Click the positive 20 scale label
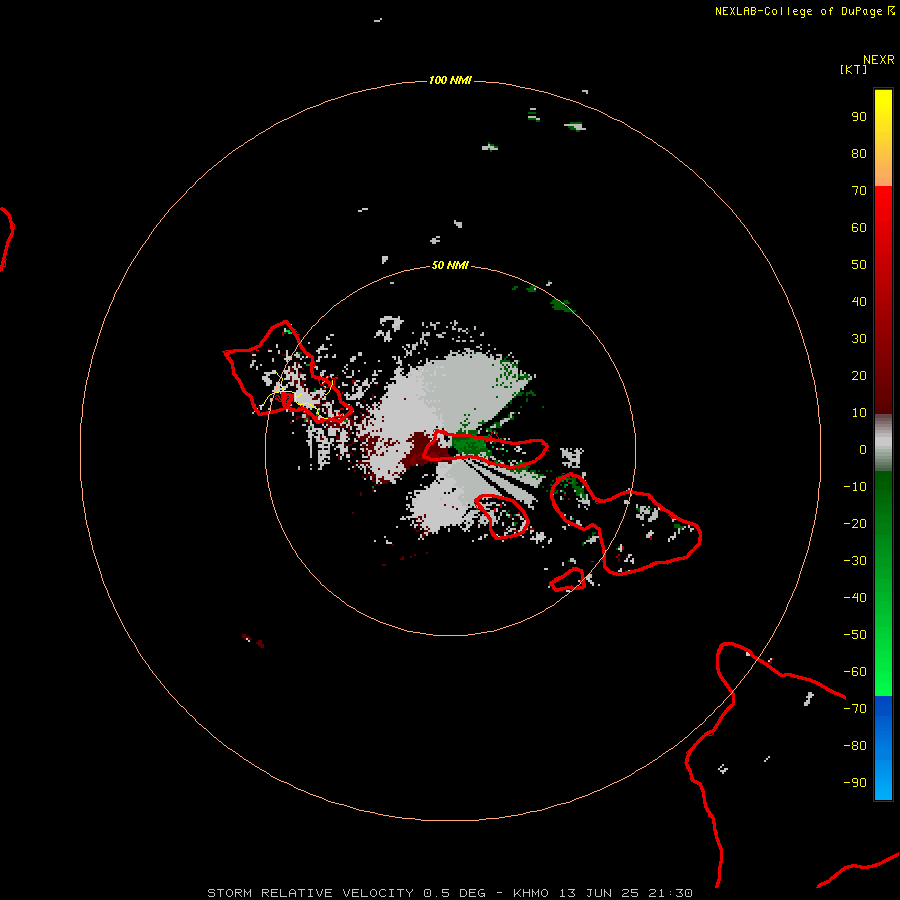 pyautogui.click(x=859, y=375)
